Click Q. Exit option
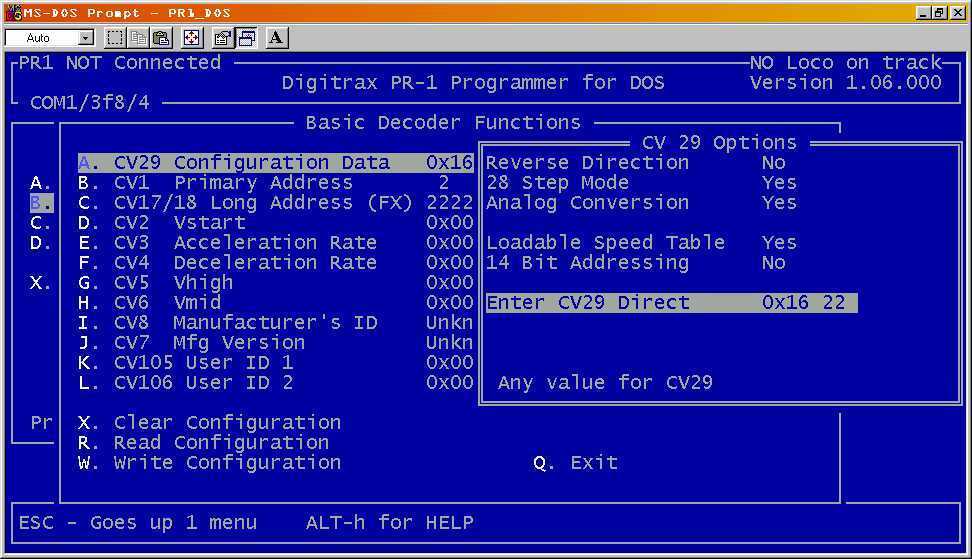This screenshot has width=972, height=559. (x=575, y=463)
